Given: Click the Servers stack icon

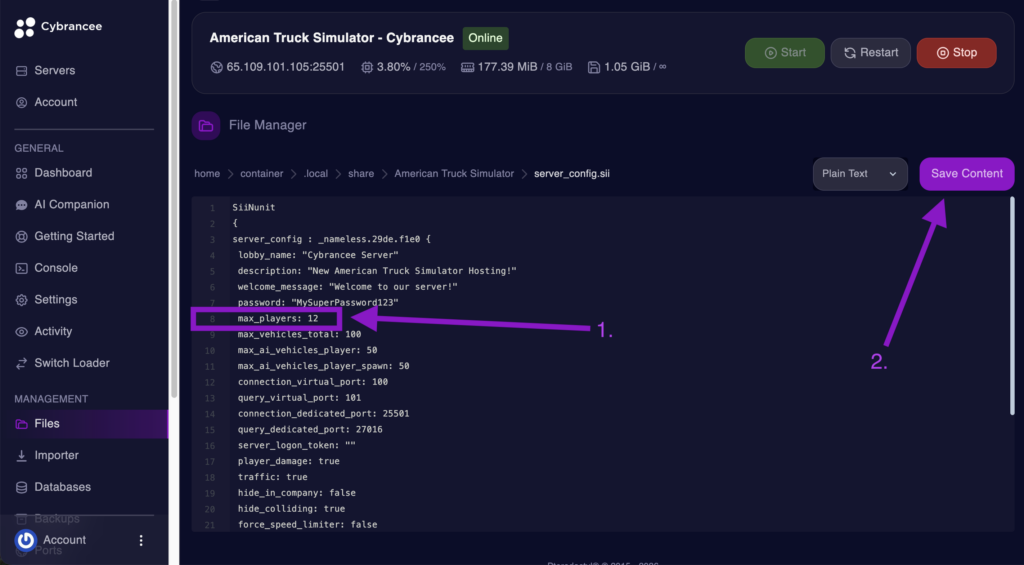Looking at the screenshot, I should [x=22, y=71].
